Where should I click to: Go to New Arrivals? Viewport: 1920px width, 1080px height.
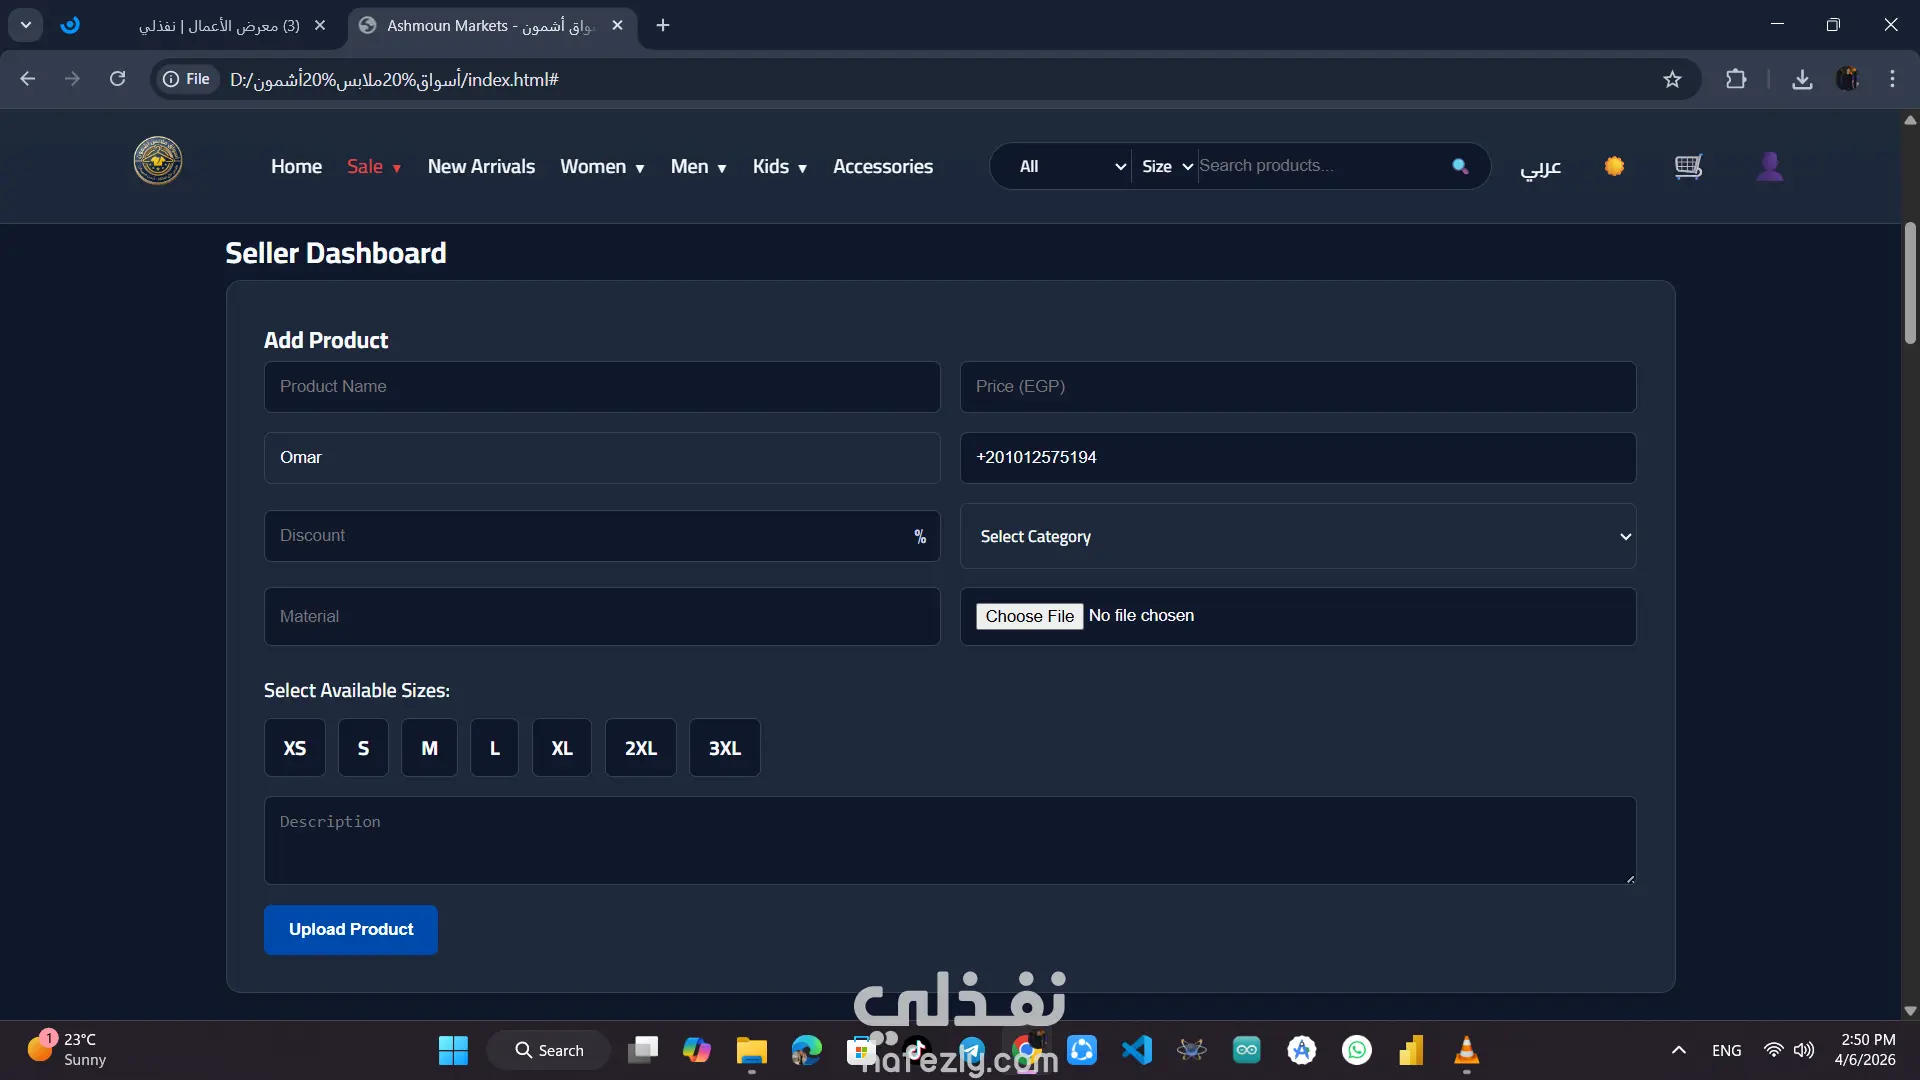(481, 167)
